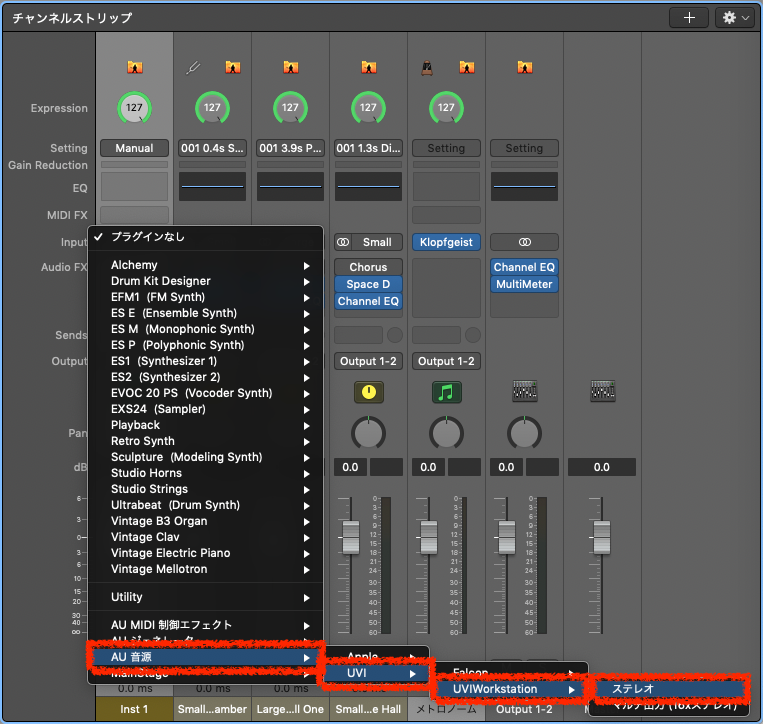Image resolution: width=763 pixels, height=724 pixels.
Task: Open the 001 0.4s S... setting
Action: click(212, 148)
